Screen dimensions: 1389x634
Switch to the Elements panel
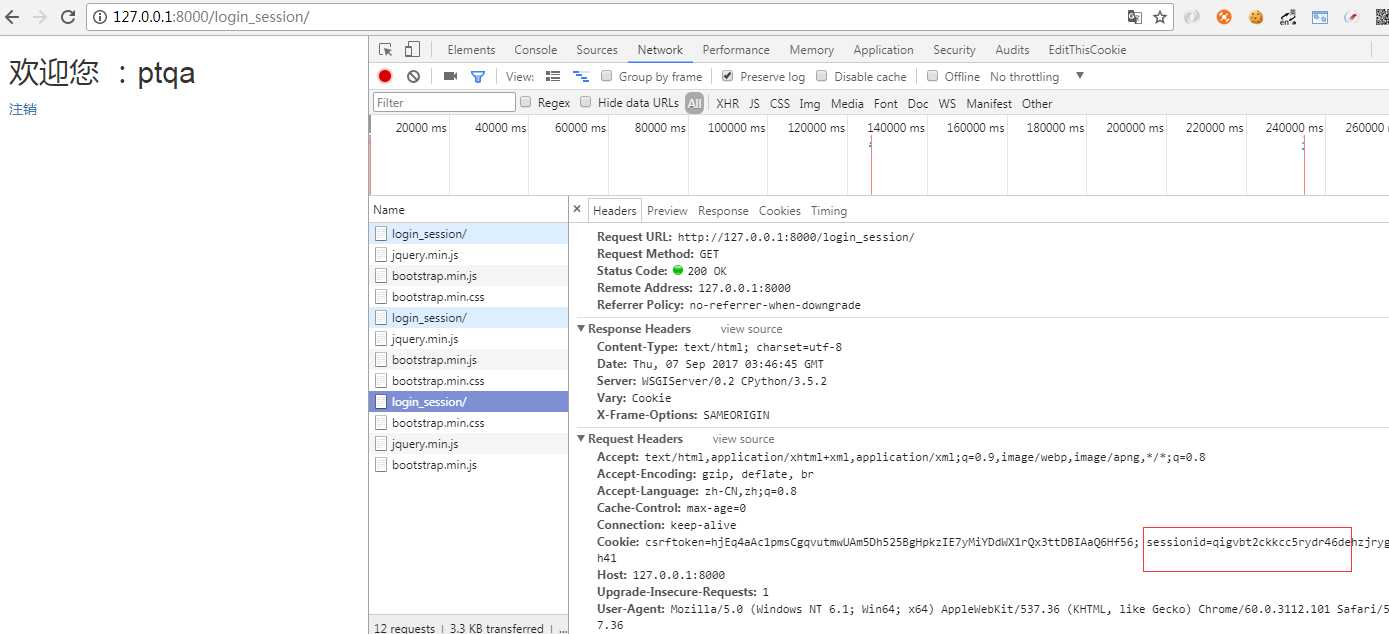click(471, 50)
